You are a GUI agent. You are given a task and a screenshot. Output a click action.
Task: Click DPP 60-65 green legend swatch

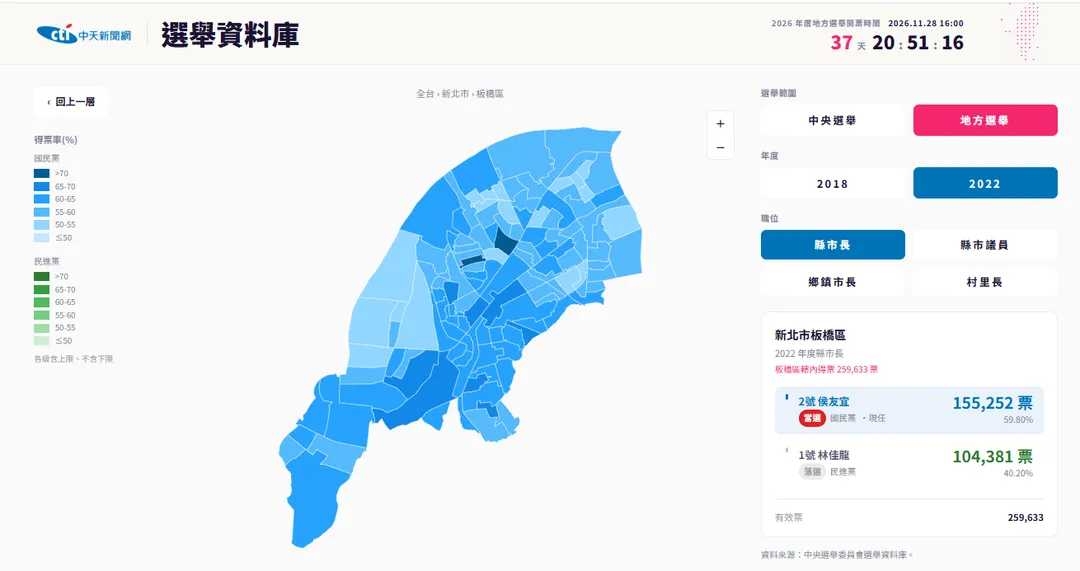(x=41, y=302)
